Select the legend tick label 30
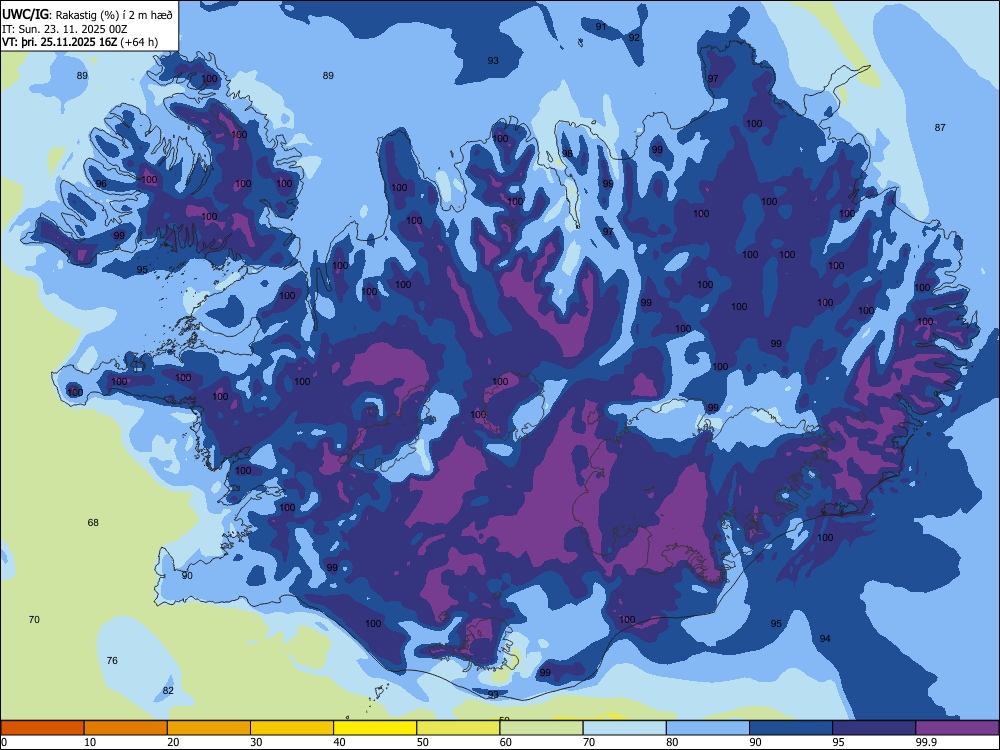The width and height of the screenshot is (1000, 750). click(256, 742)
